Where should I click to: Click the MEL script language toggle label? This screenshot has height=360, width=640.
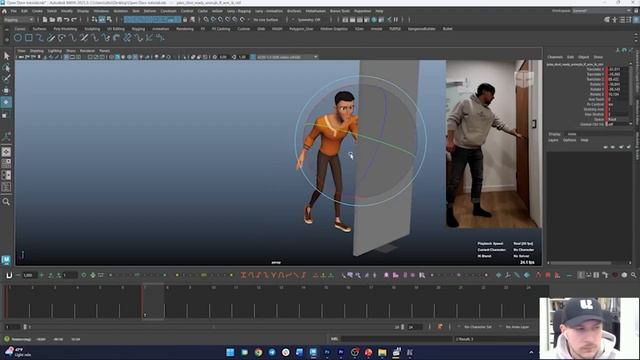tap(334, 339)
